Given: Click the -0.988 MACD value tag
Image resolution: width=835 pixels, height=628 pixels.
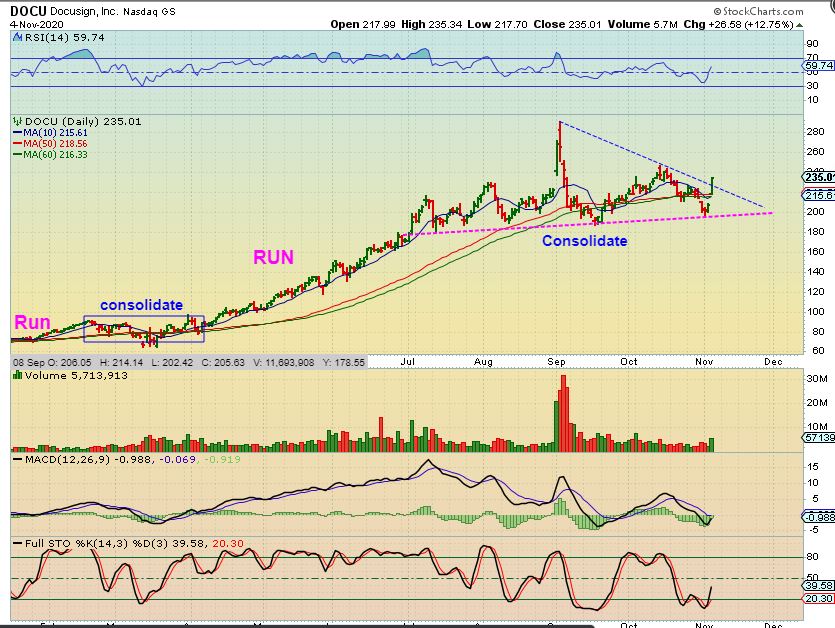Looking at the screenshot, I should (818, 517).
